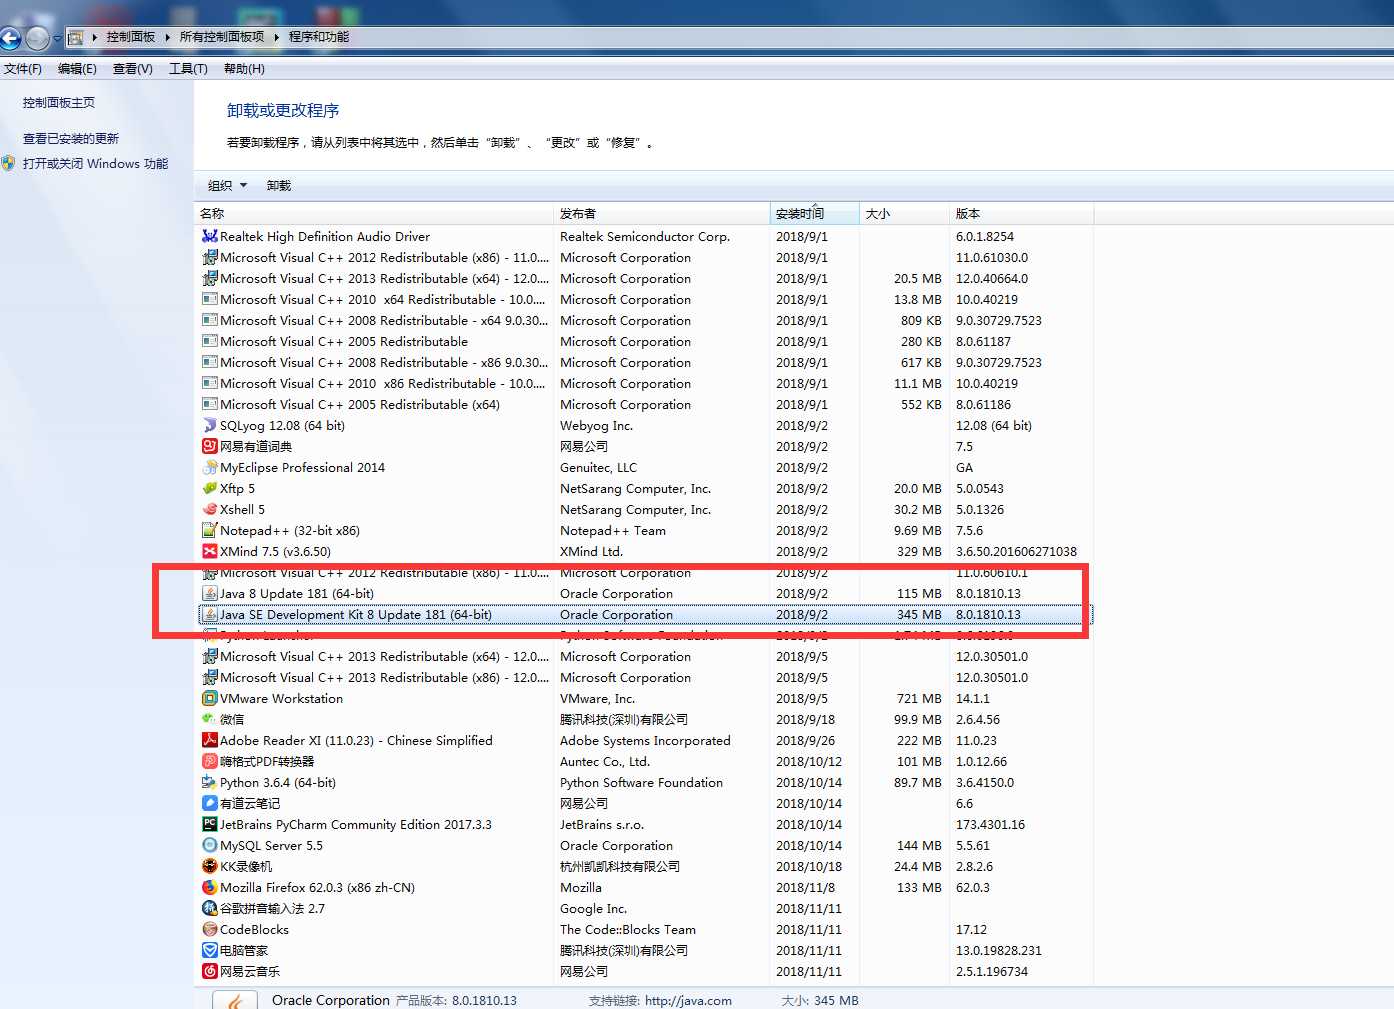
Task: Click the VMware Workstation icon
Action: (x=210, y=698)
